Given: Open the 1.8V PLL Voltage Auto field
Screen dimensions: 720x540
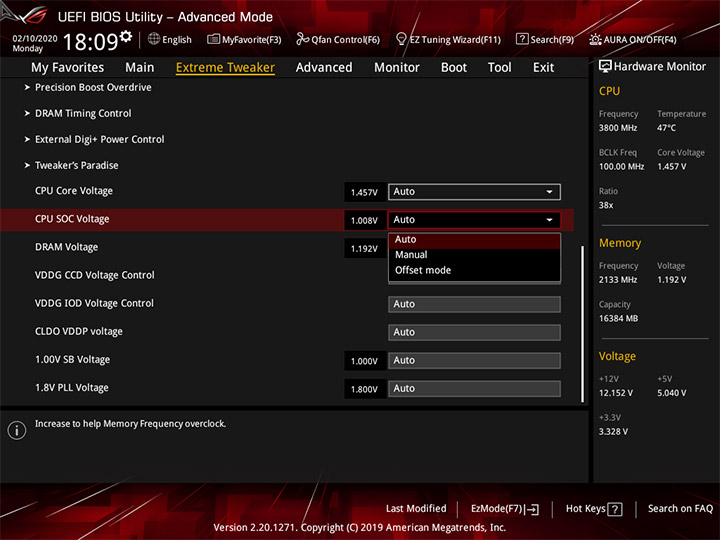Looking at the screenshot, I should 474,389.
